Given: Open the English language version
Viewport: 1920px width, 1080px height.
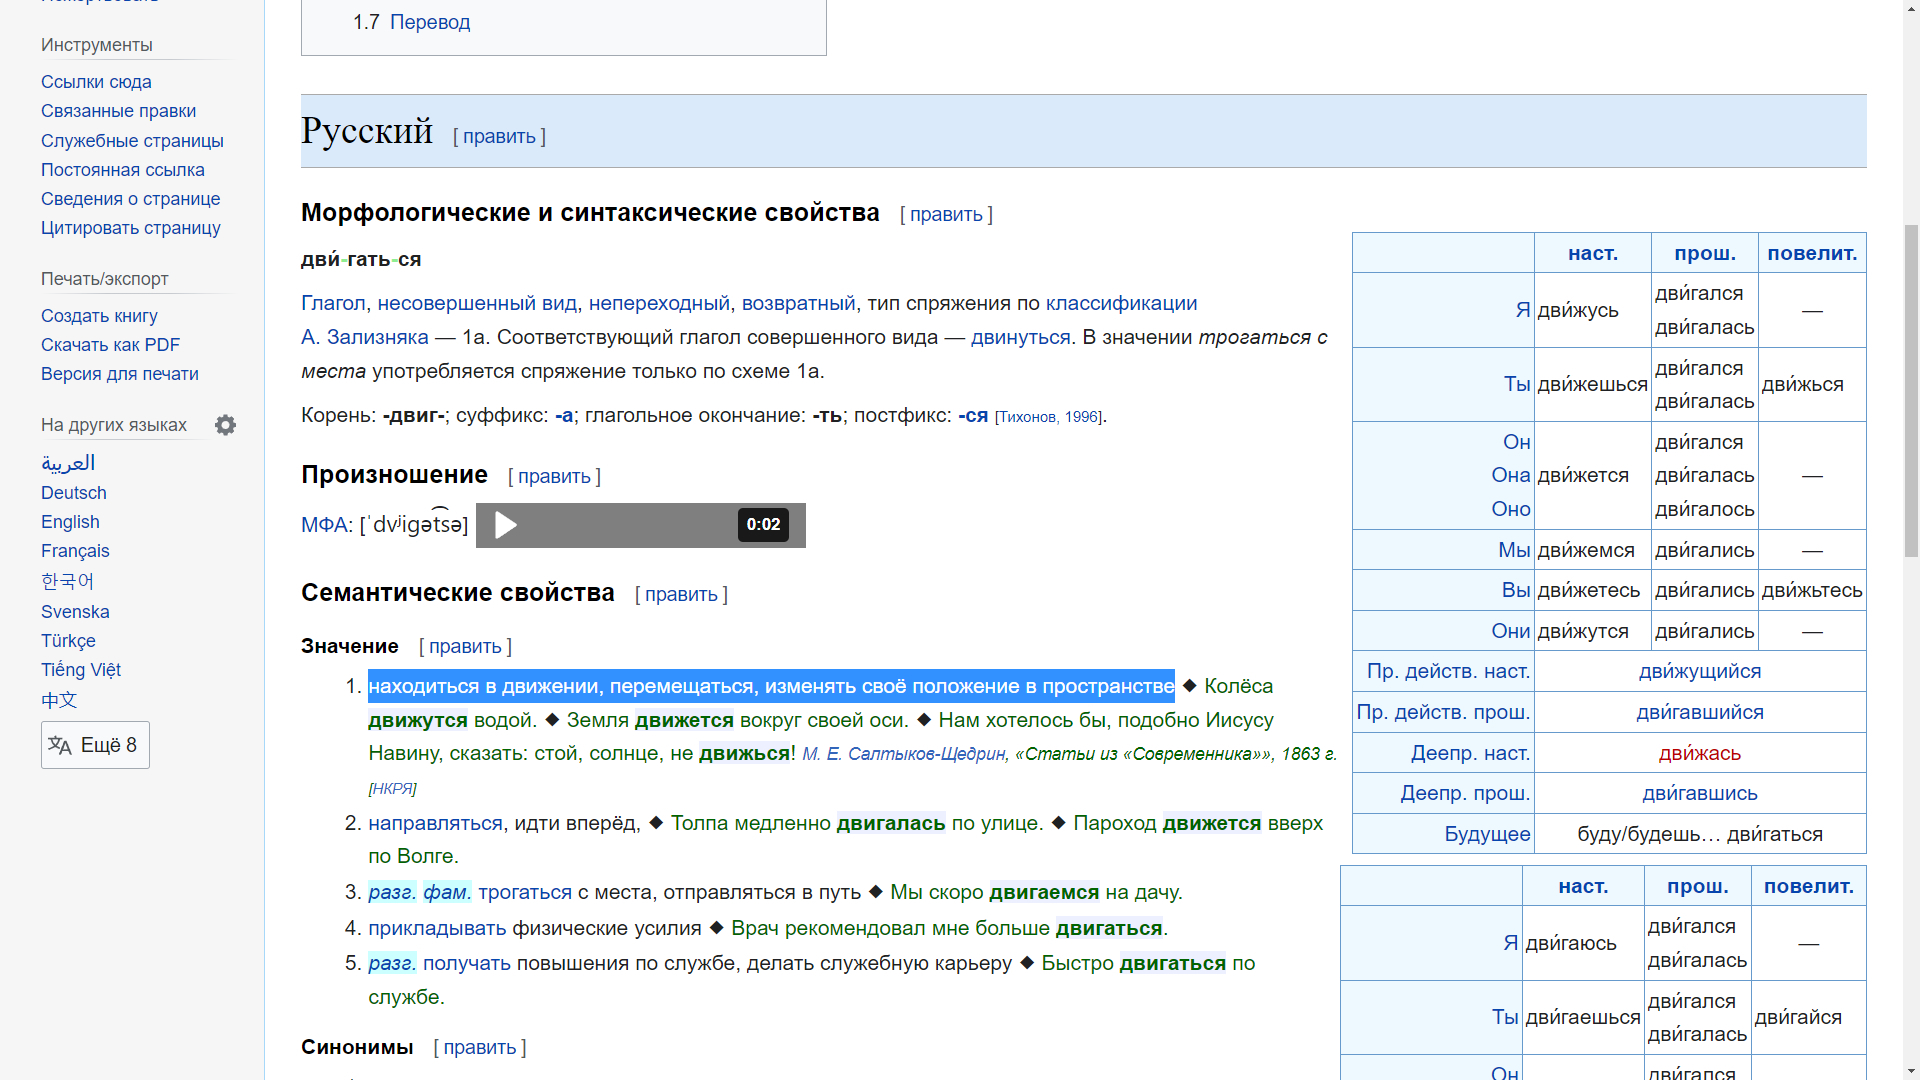Looking at the screenshot, I should tap(70, 522).
